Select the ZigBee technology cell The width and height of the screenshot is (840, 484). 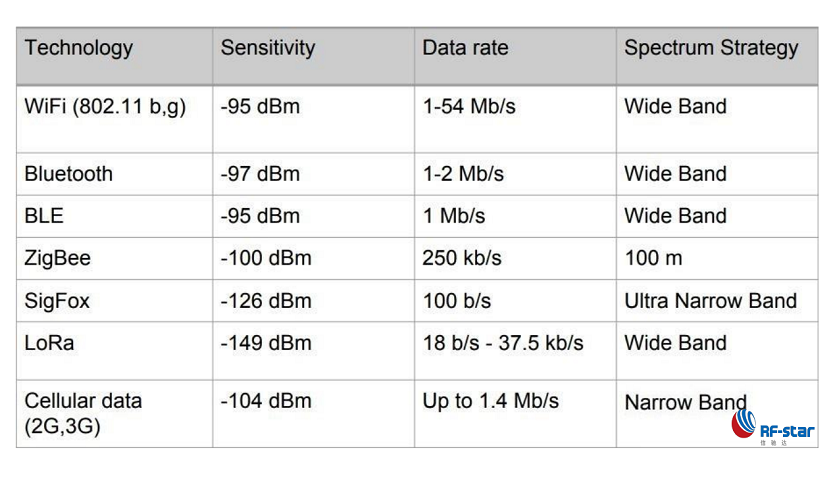(57, 258)
